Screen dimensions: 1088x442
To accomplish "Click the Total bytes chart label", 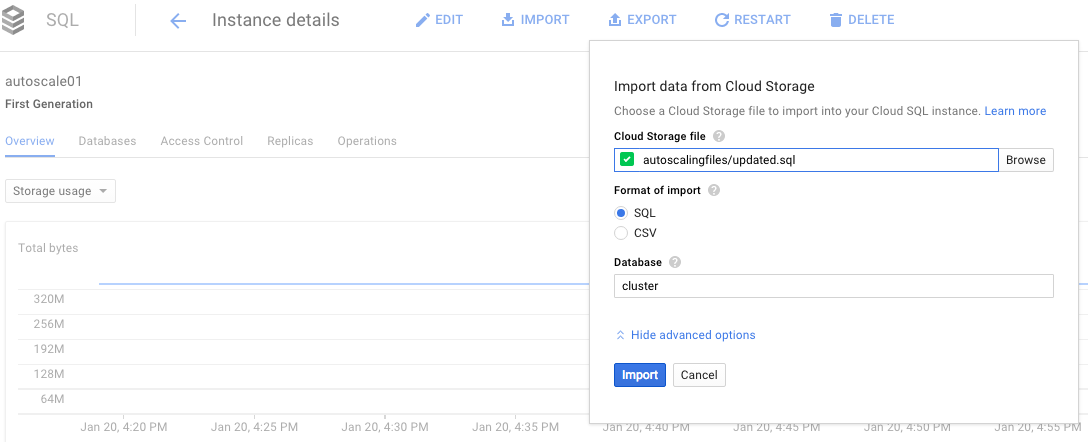I will [49, 248].
